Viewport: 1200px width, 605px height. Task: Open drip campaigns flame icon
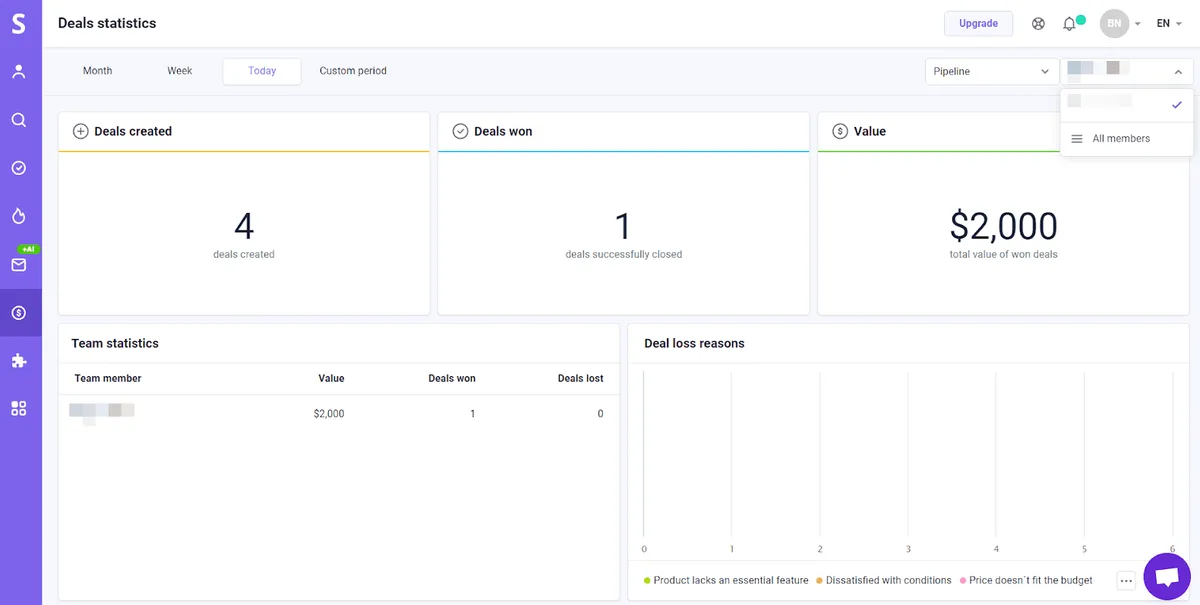20,215
